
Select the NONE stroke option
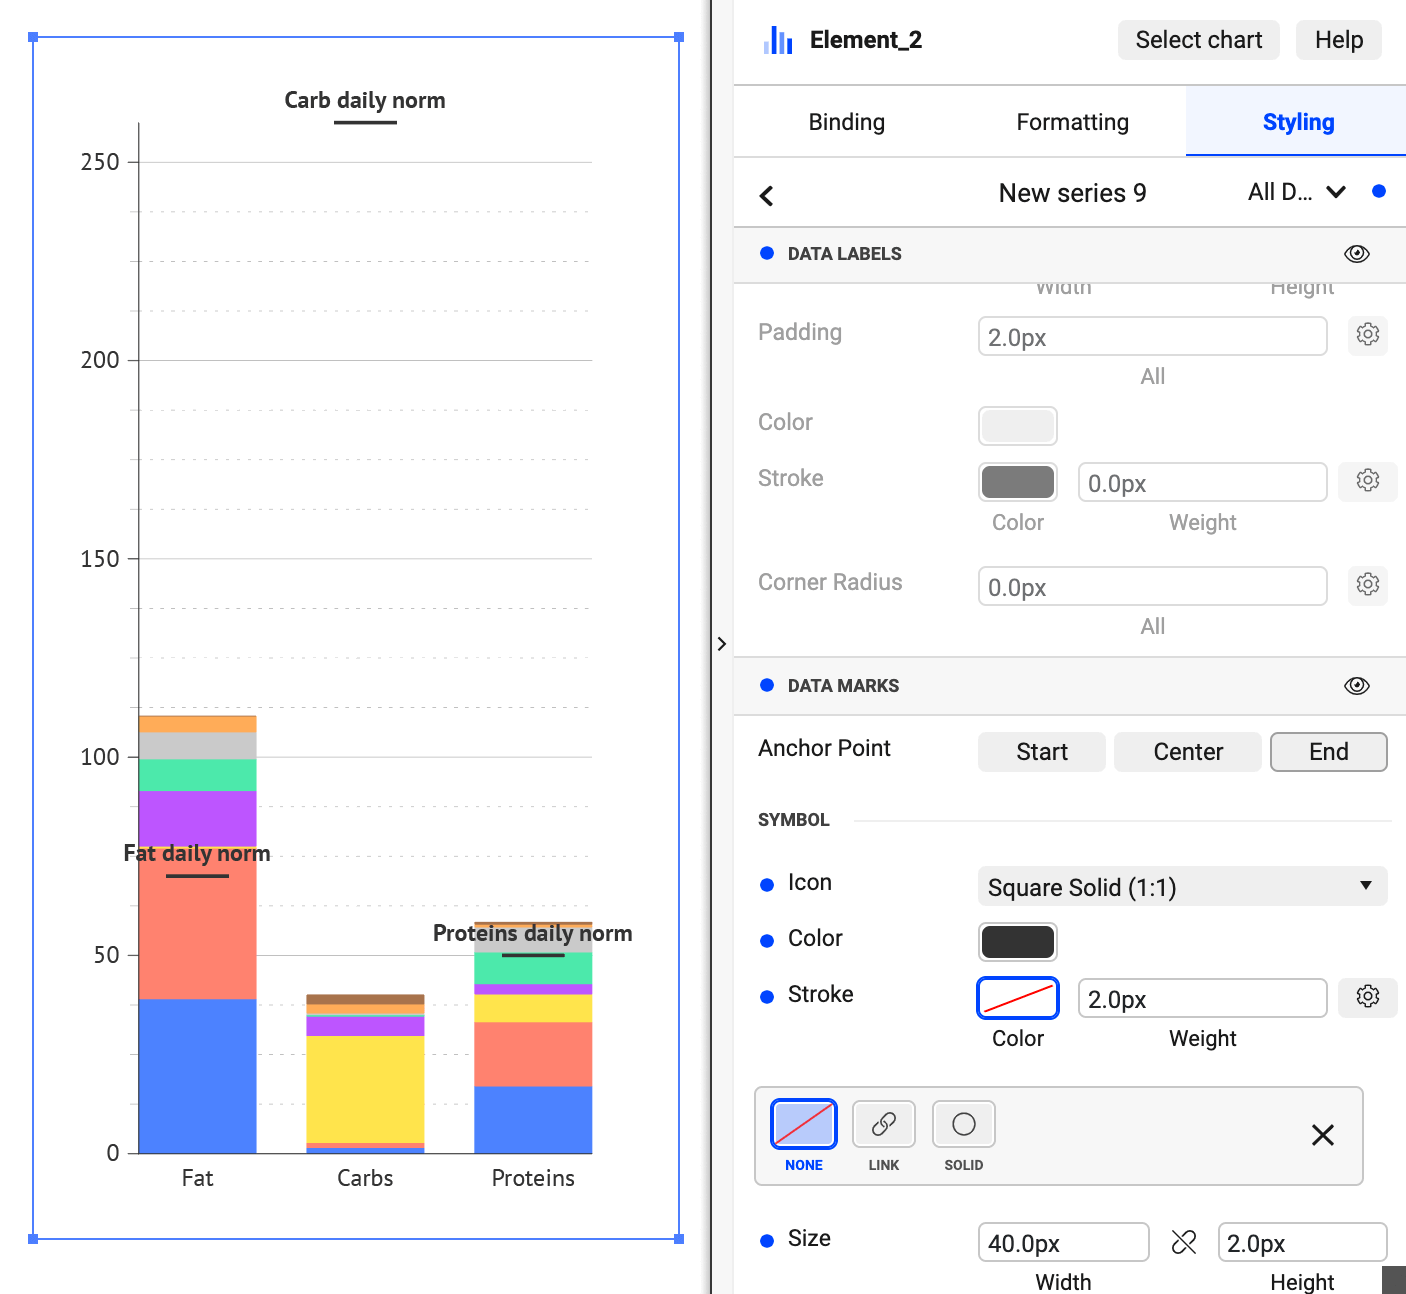(803, 1123)
